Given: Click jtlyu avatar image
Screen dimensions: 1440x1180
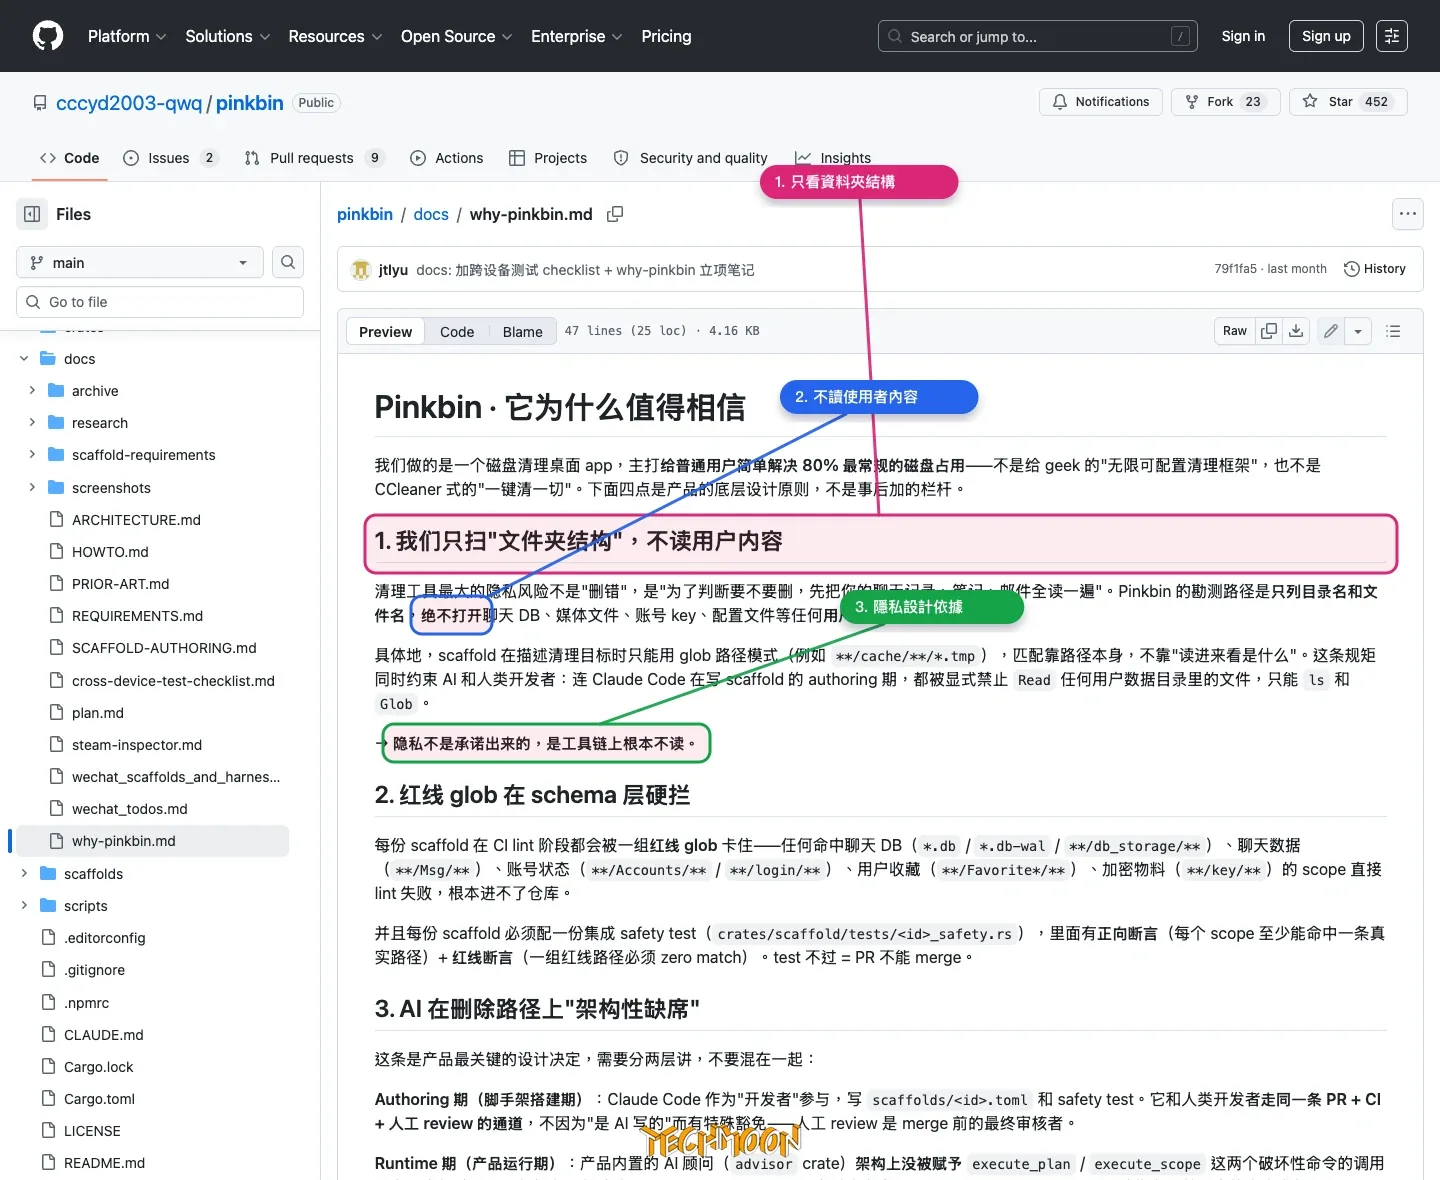Looking at the screenshot, I should [361, 270].
